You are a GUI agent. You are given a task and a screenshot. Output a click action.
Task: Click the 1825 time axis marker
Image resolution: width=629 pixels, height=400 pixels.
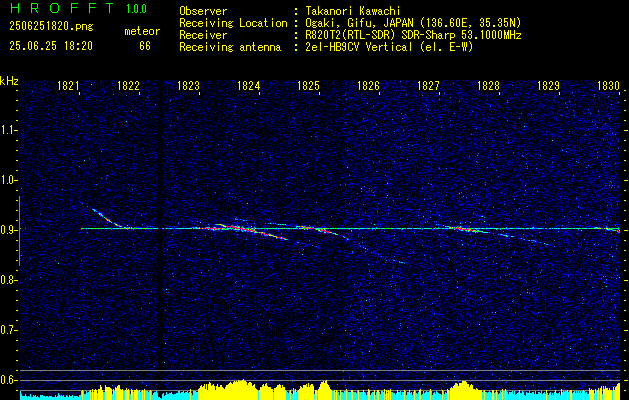(x=308, y=86)
